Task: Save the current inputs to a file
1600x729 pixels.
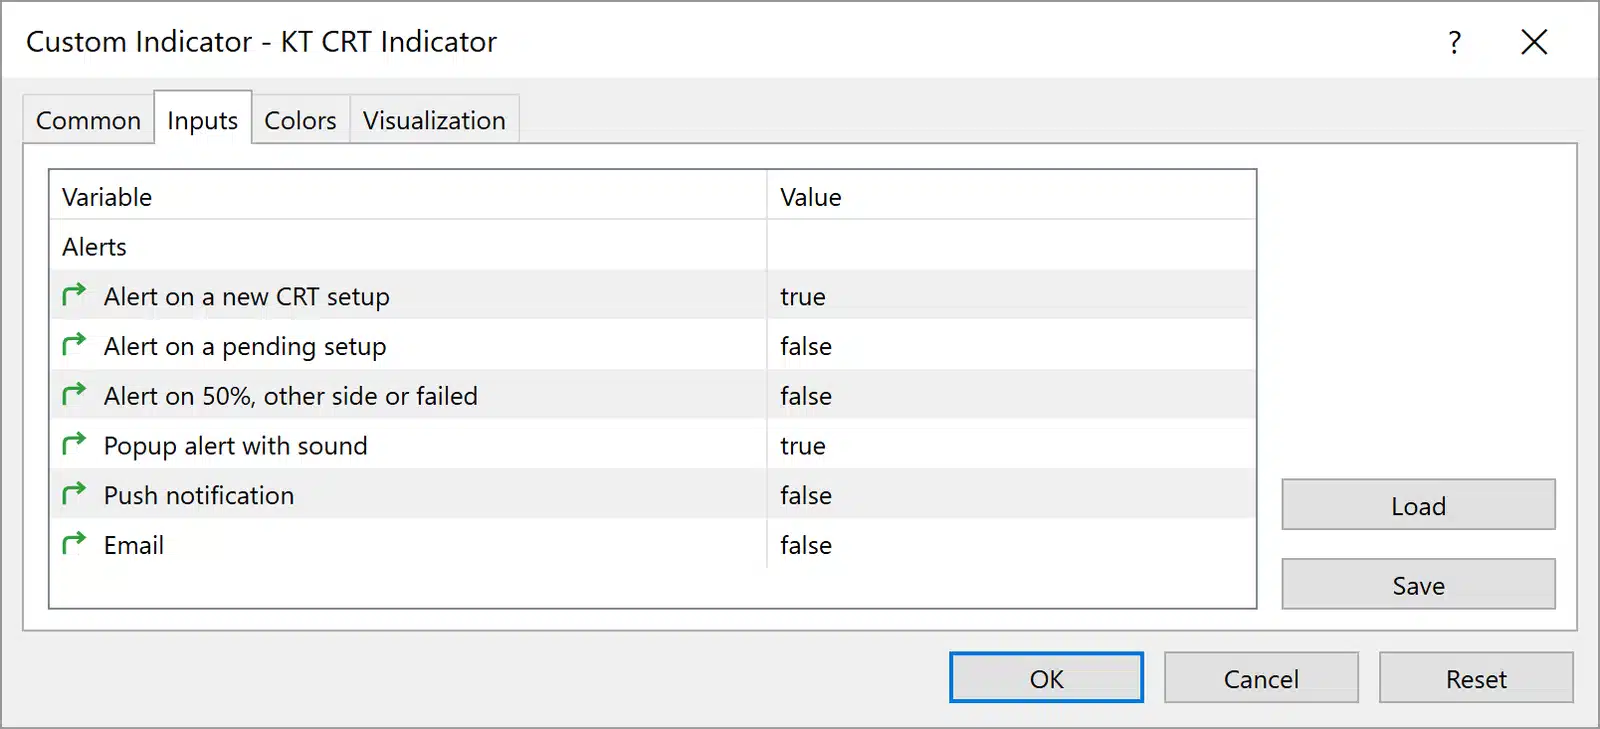Action: (1418, 585)
